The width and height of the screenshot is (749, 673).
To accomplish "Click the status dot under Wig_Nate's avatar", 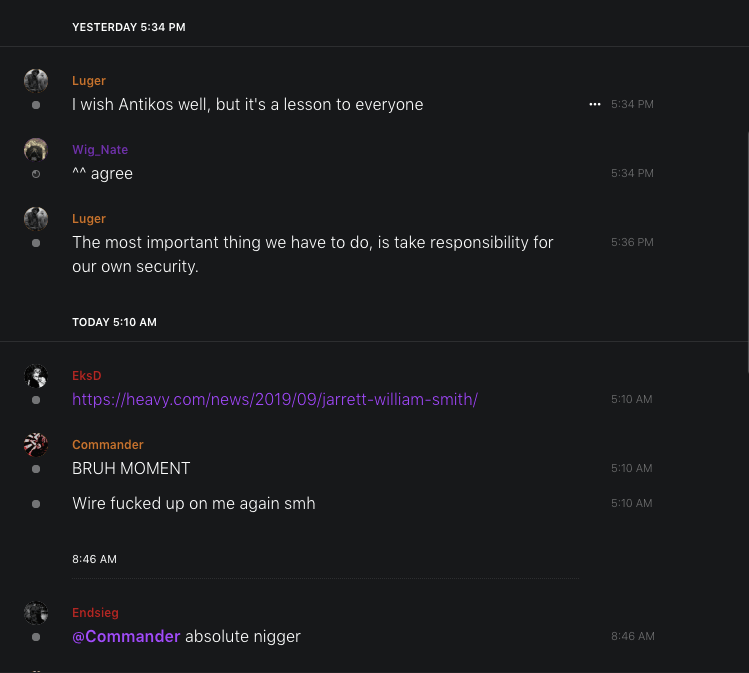I will coord(36,174).
